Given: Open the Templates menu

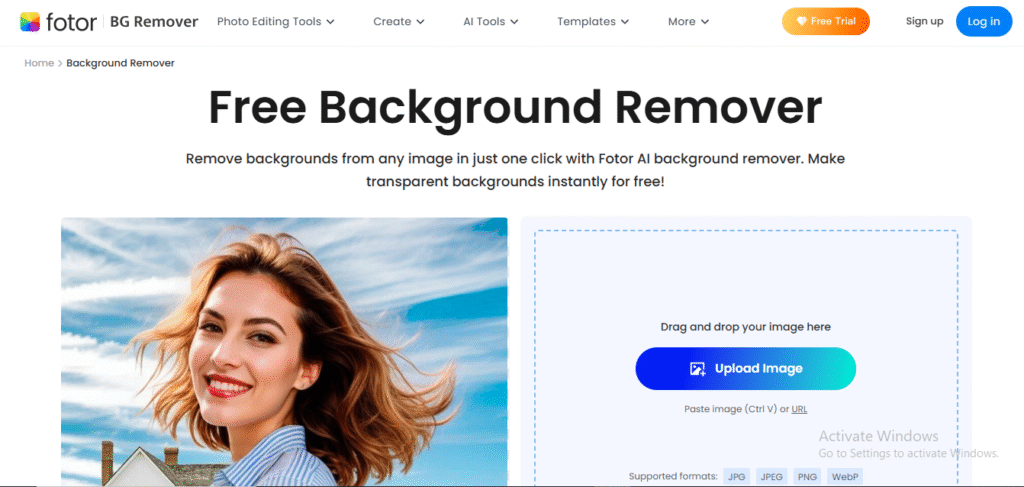Looking at the screenshot, I should click(593, 22).
